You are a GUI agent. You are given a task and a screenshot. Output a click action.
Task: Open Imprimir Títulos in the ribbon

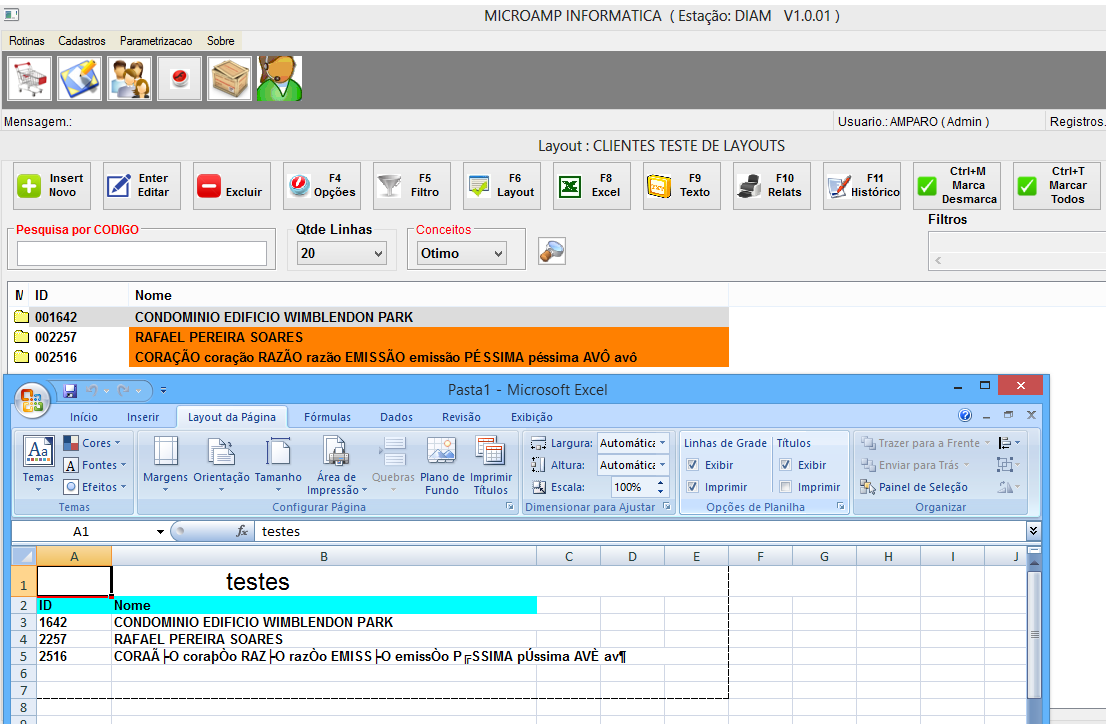coord(490,465)
